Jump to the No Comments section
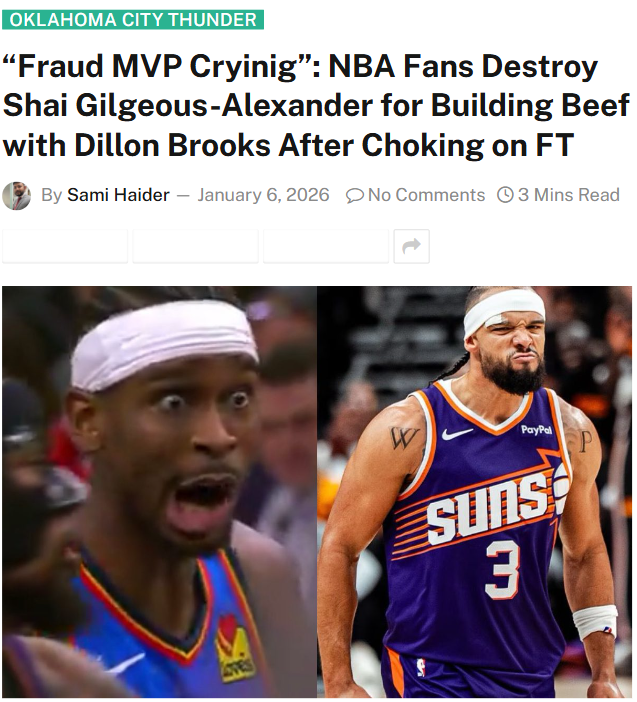The image size is (637, 702). 426,195
